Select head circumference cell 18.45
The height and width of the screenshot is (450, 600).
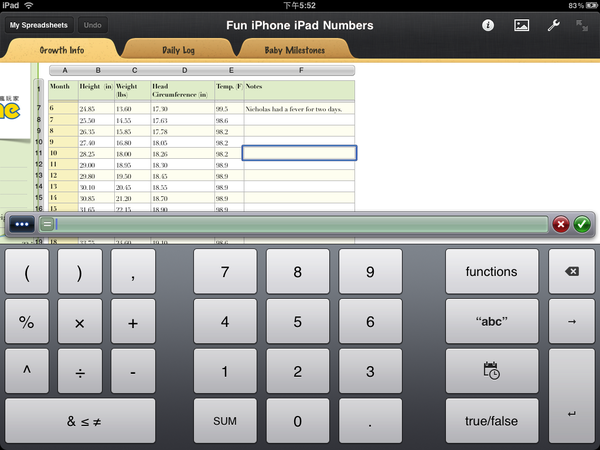pyautogui.click(x=183, y=176)
